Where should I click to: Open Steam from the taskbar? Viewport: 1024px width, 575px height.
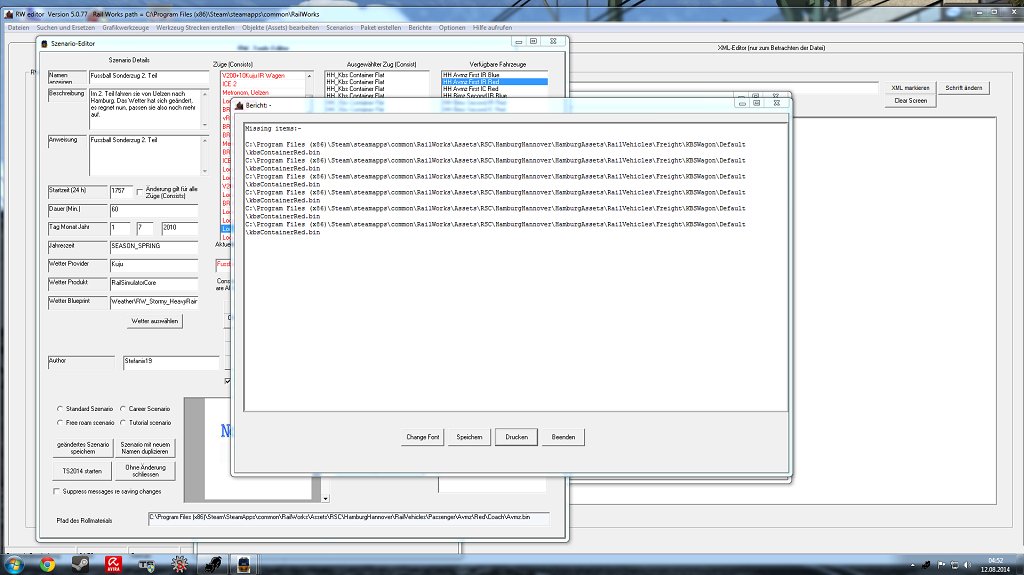click(80, 564)
